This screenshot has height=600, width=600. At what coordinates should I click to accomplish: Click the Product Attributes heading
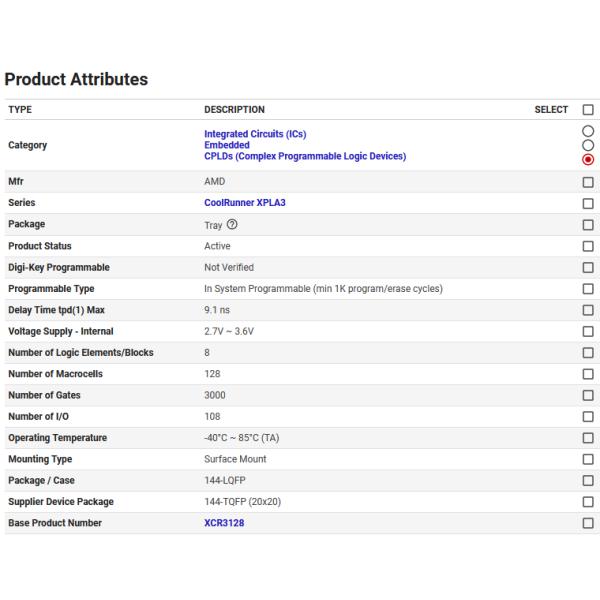click(x=76, y=79)
